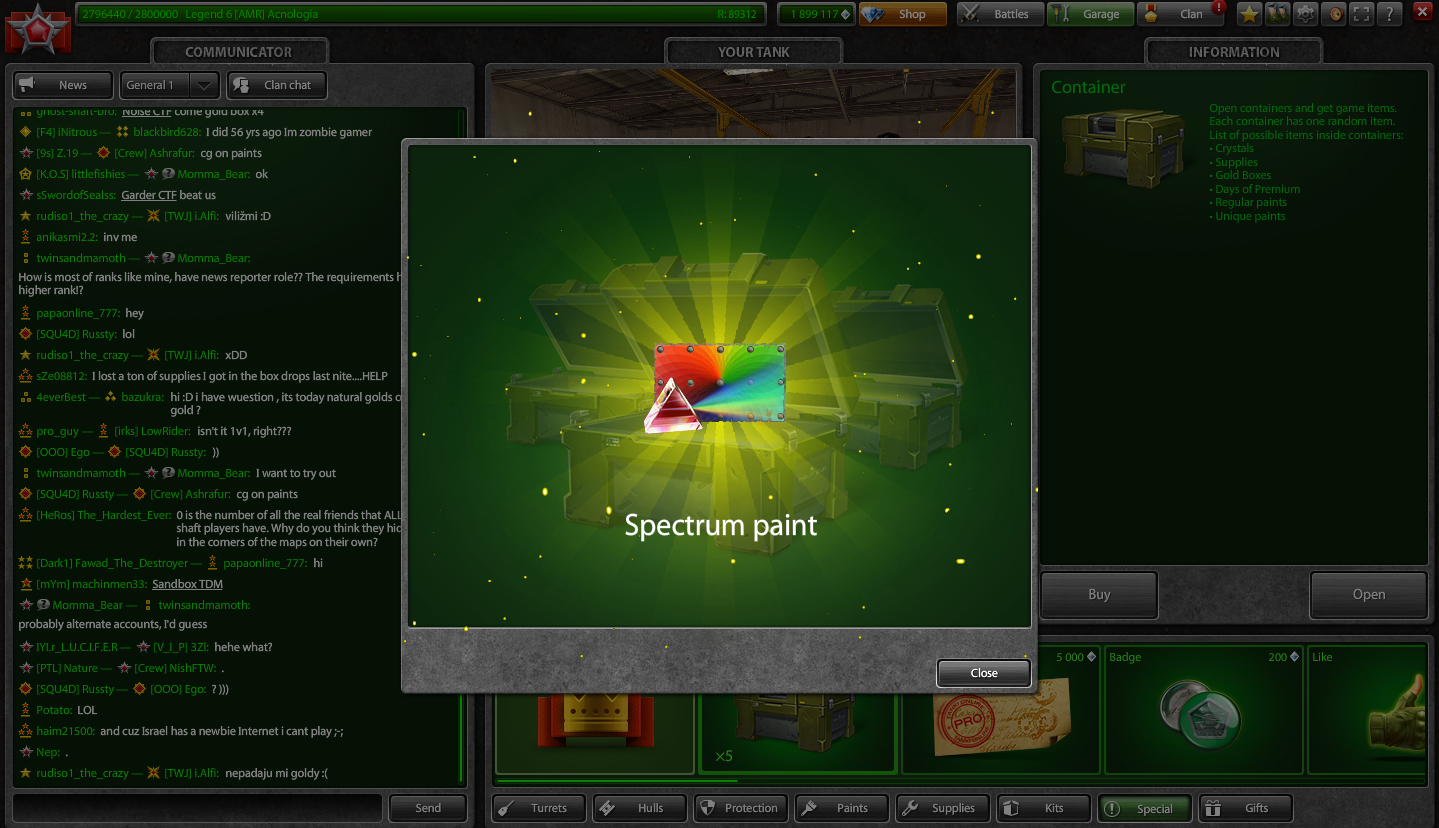Viewport: 1439px width, 828px height.
Task: Switch to the Gifts tab
Action: click(1246, 808)
